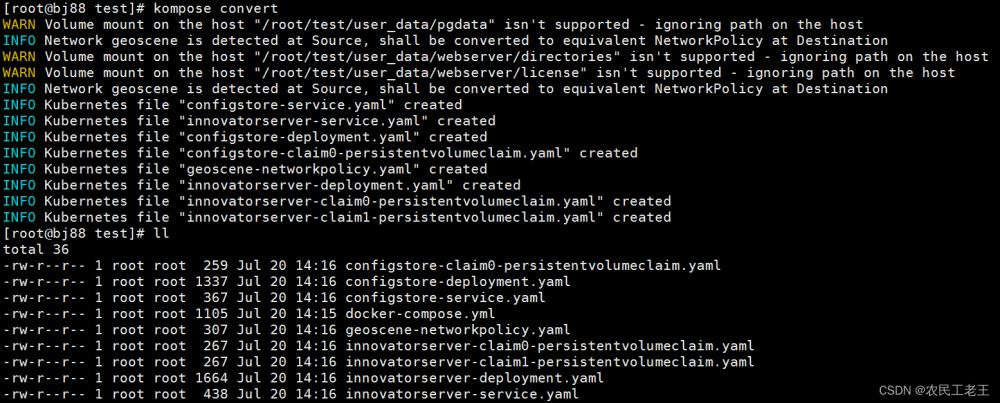This screenshot has height=403, width=1000.
Task: Select configstore-service.yaml in ll output
Action: click(x=445, y=297)
